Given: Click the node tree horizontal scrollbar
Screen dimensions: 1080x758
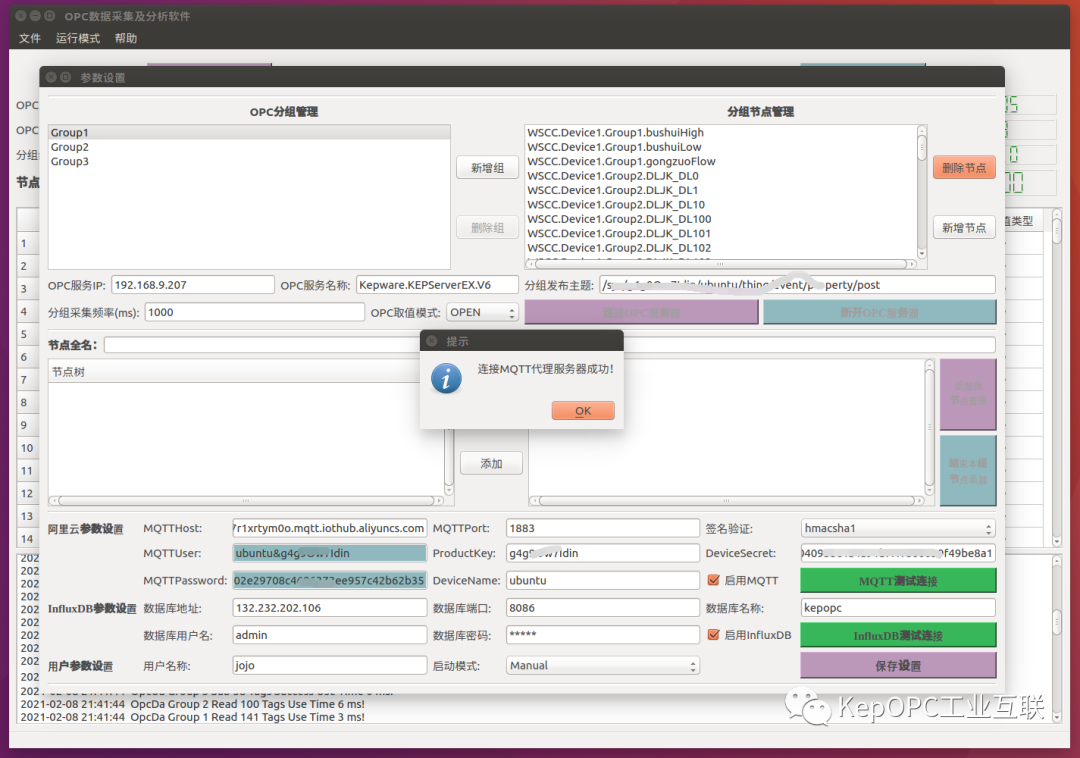Looking at the screenshot, I should tap(246, 501).
